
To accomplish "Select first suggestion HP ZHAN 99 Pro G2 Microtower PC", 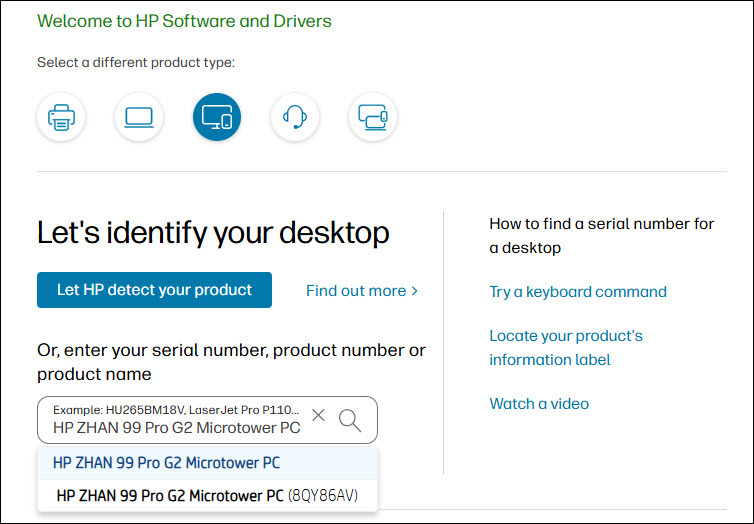I will coord(167,463).
